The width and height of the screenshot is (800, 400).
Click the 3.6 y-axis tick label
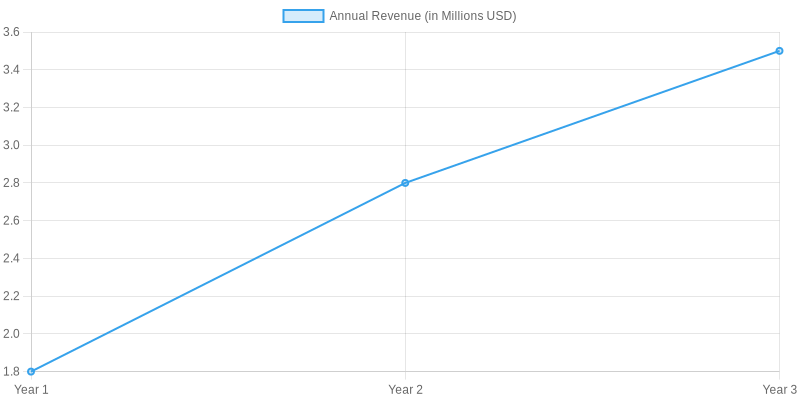tap(11, 32)
